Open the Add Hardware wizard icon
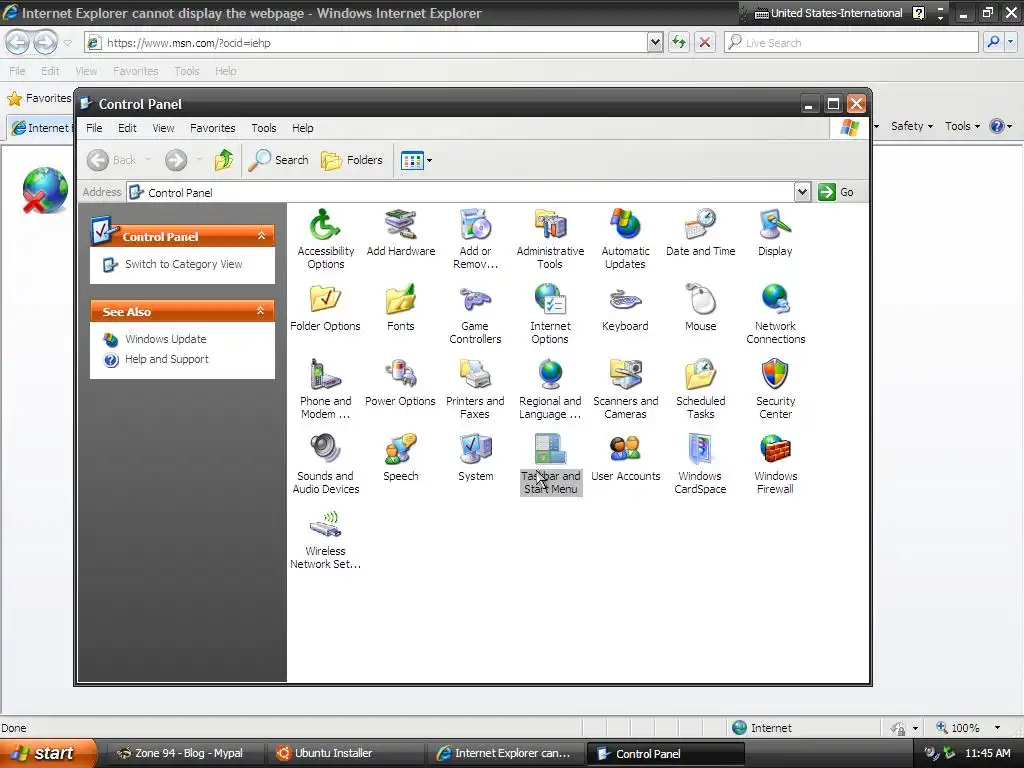1024x768 pixels. tap(400, 233)
